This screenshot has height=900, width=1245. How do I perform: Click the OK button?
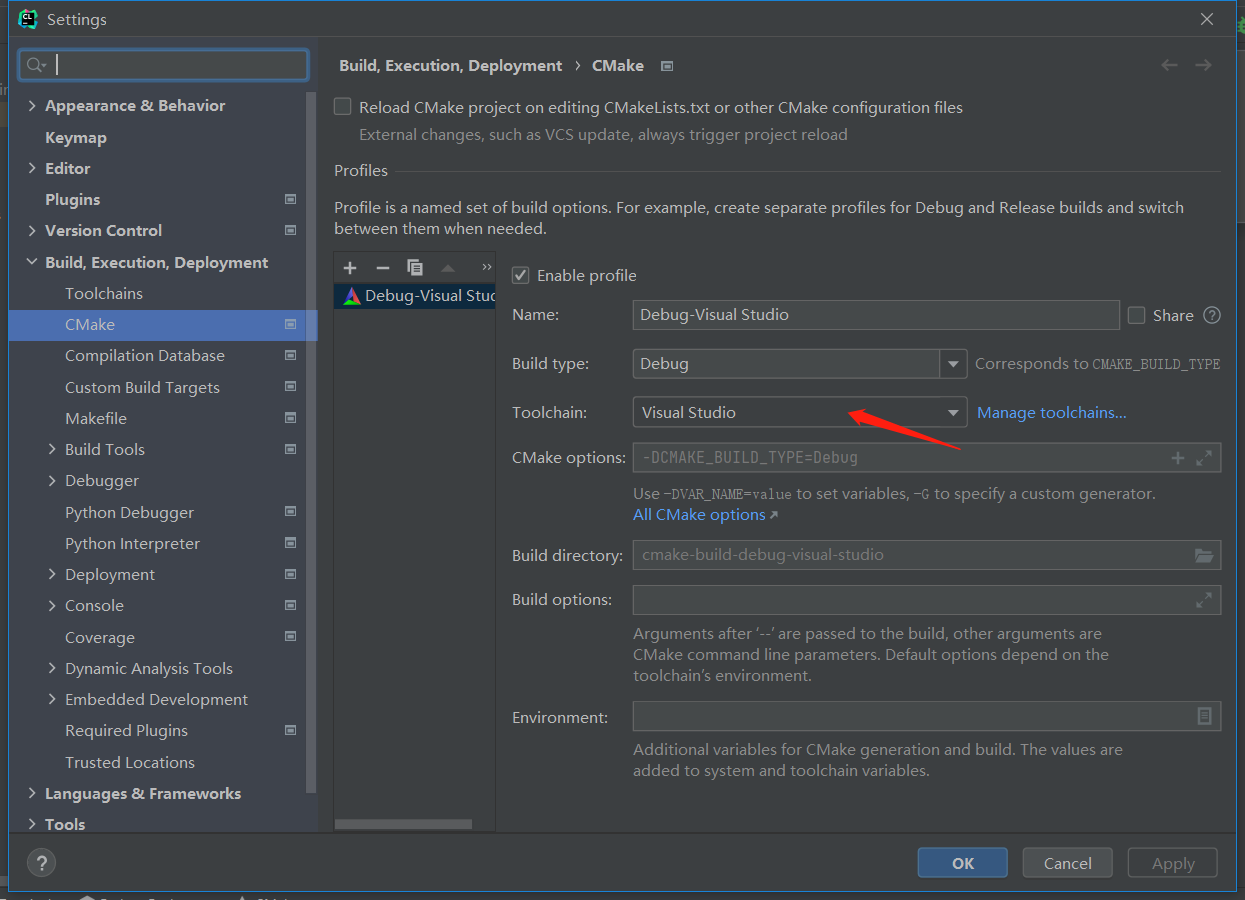[x=963, y=863]
